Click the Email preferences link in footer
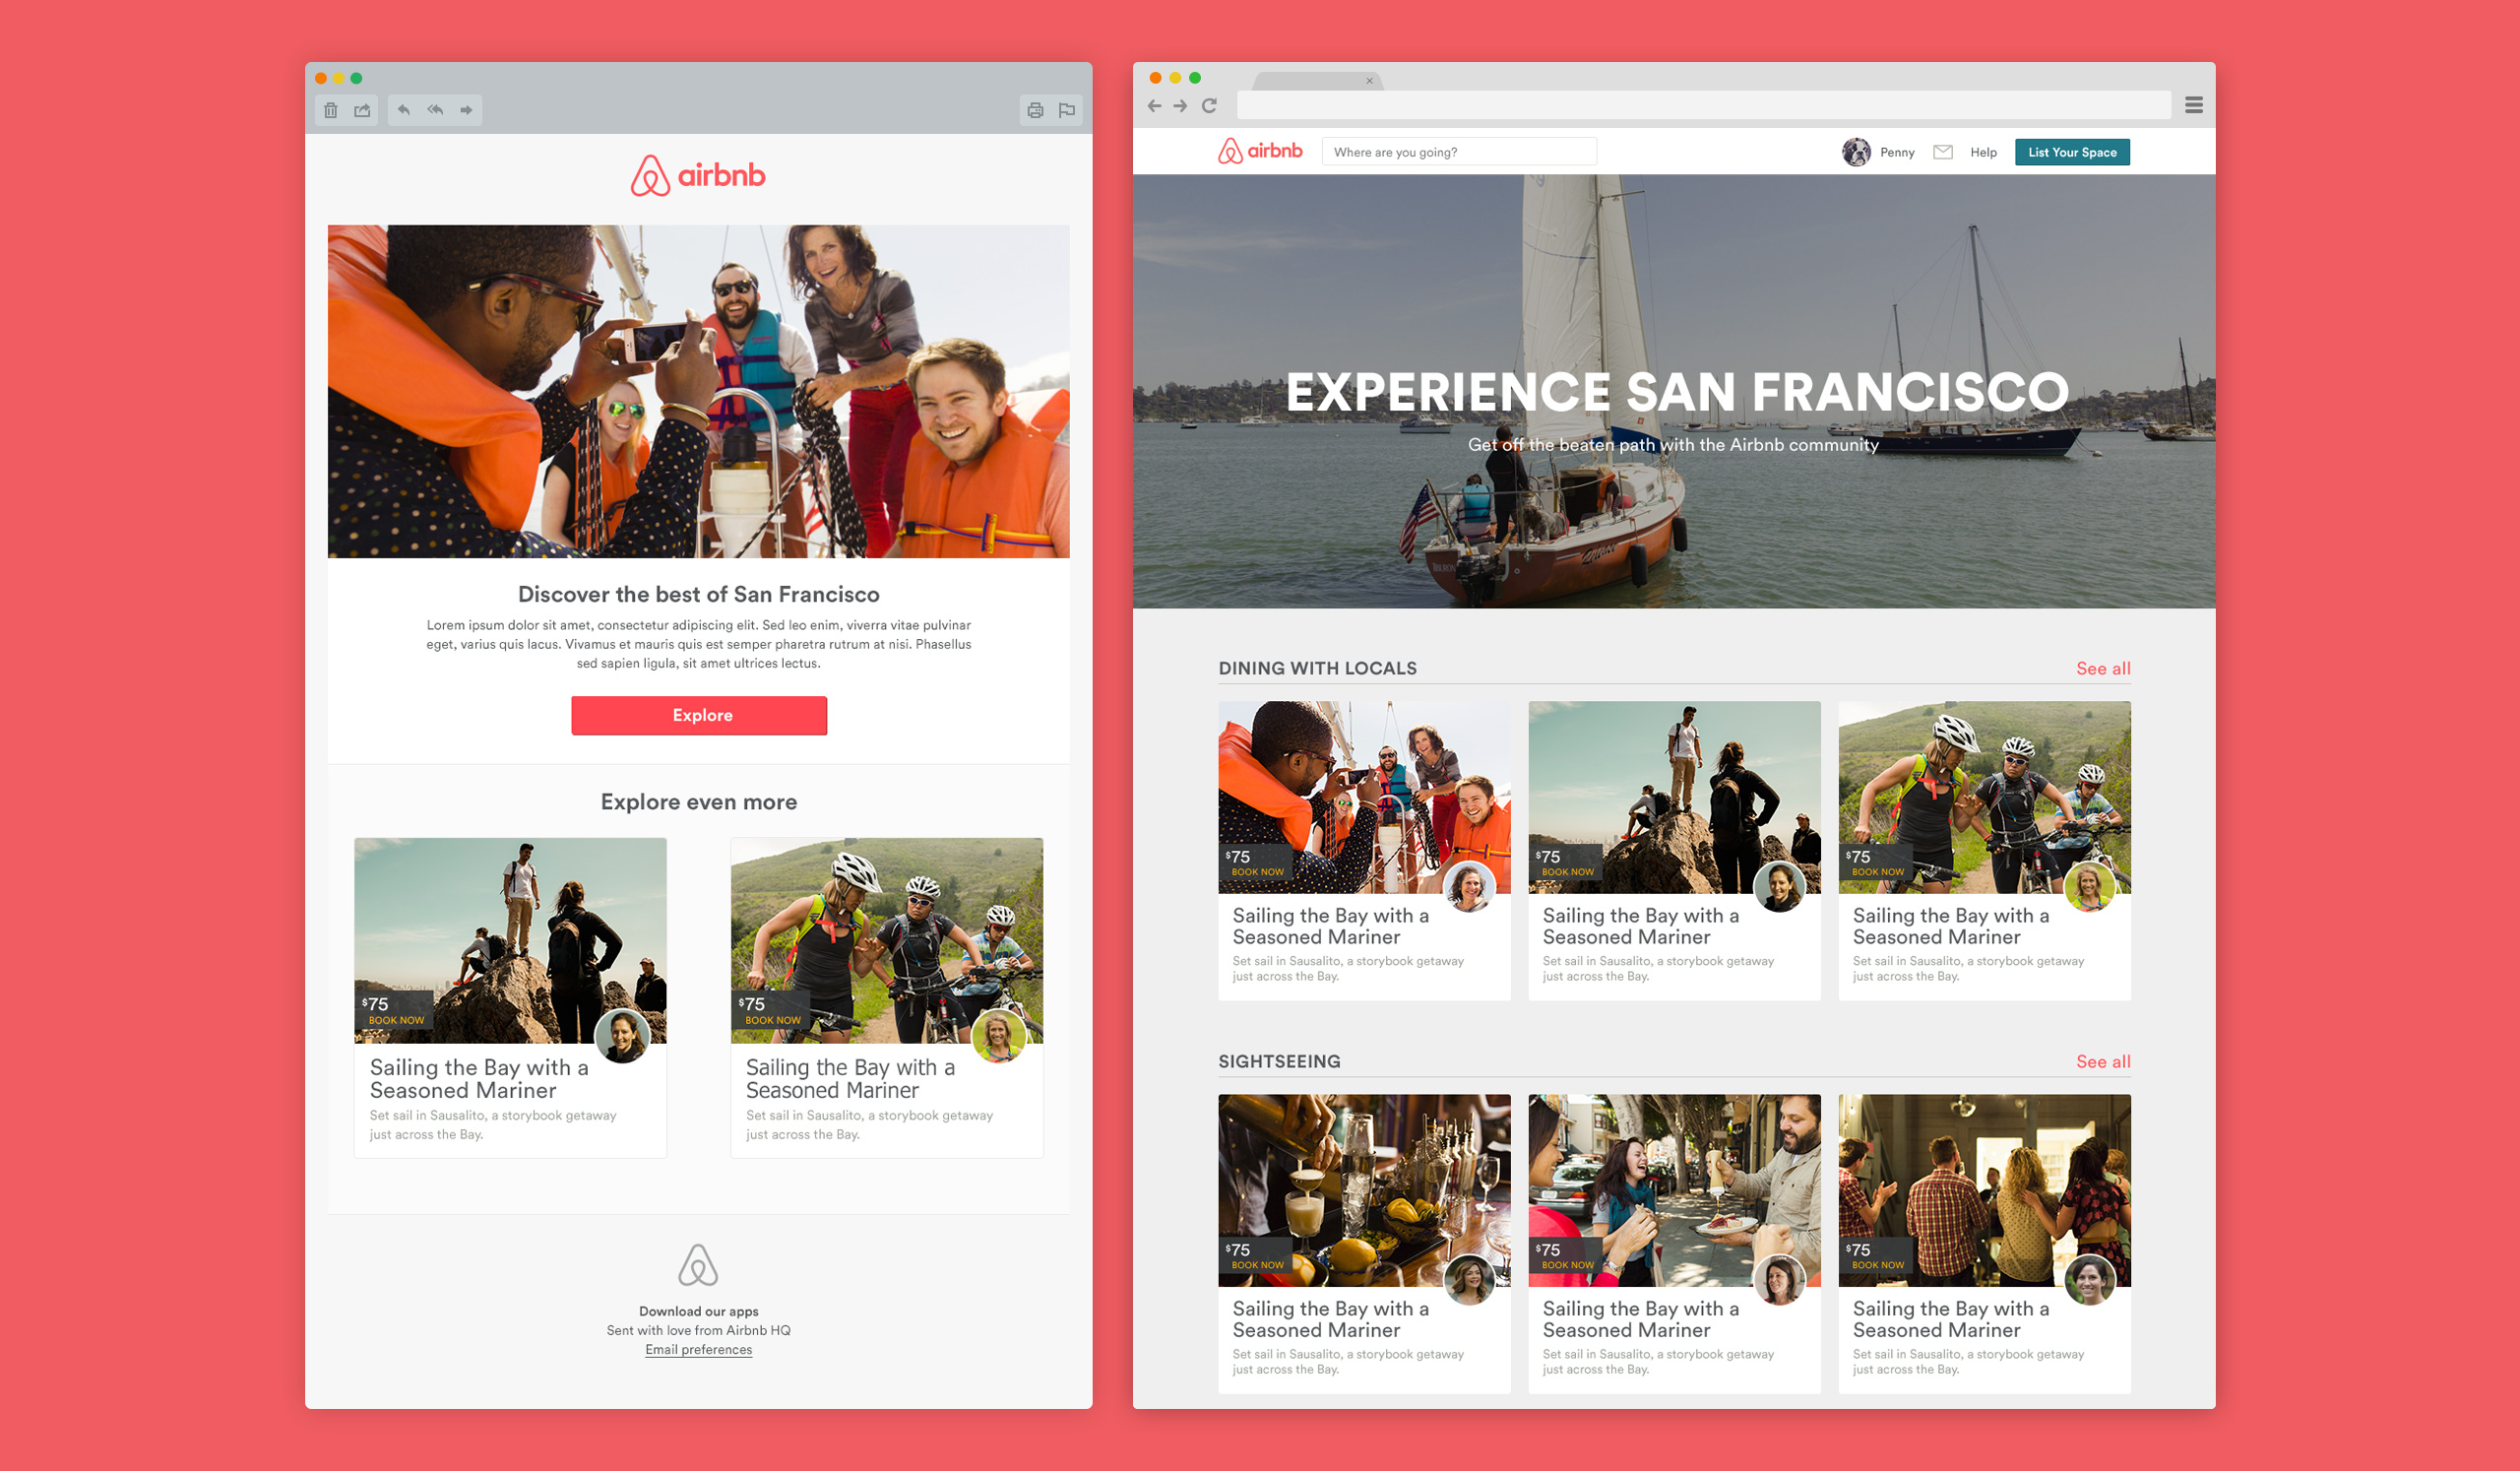 pos(700,1359)
